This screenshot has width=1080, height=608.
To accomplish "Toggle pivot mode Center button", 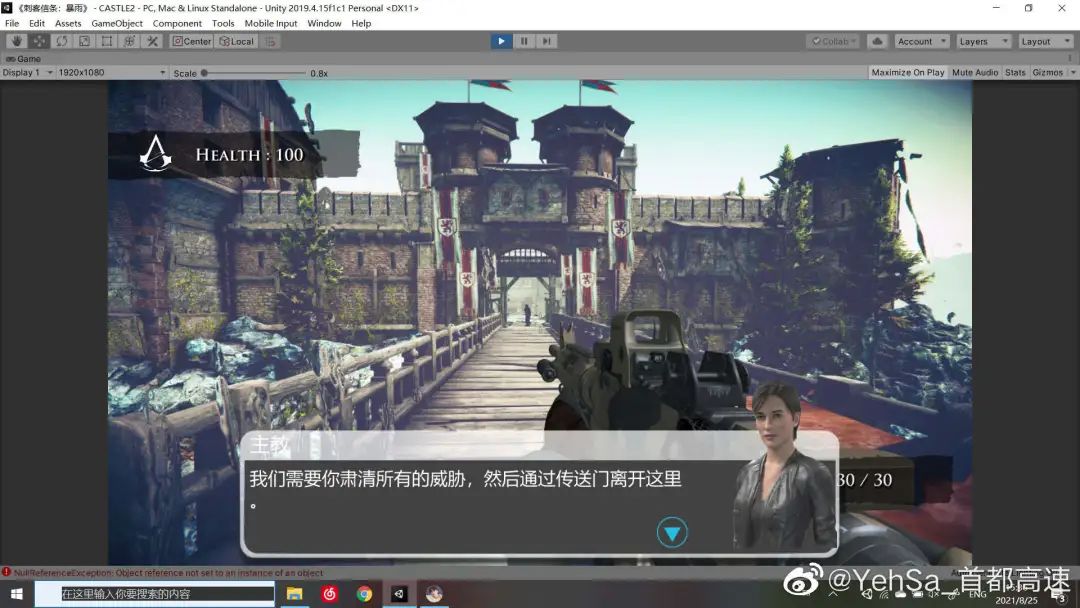I will [191, 41].
